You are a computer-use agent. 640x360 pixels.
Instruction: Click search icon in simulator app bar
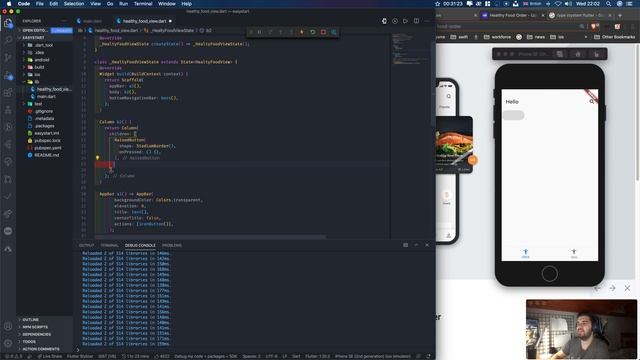point(591,102)
